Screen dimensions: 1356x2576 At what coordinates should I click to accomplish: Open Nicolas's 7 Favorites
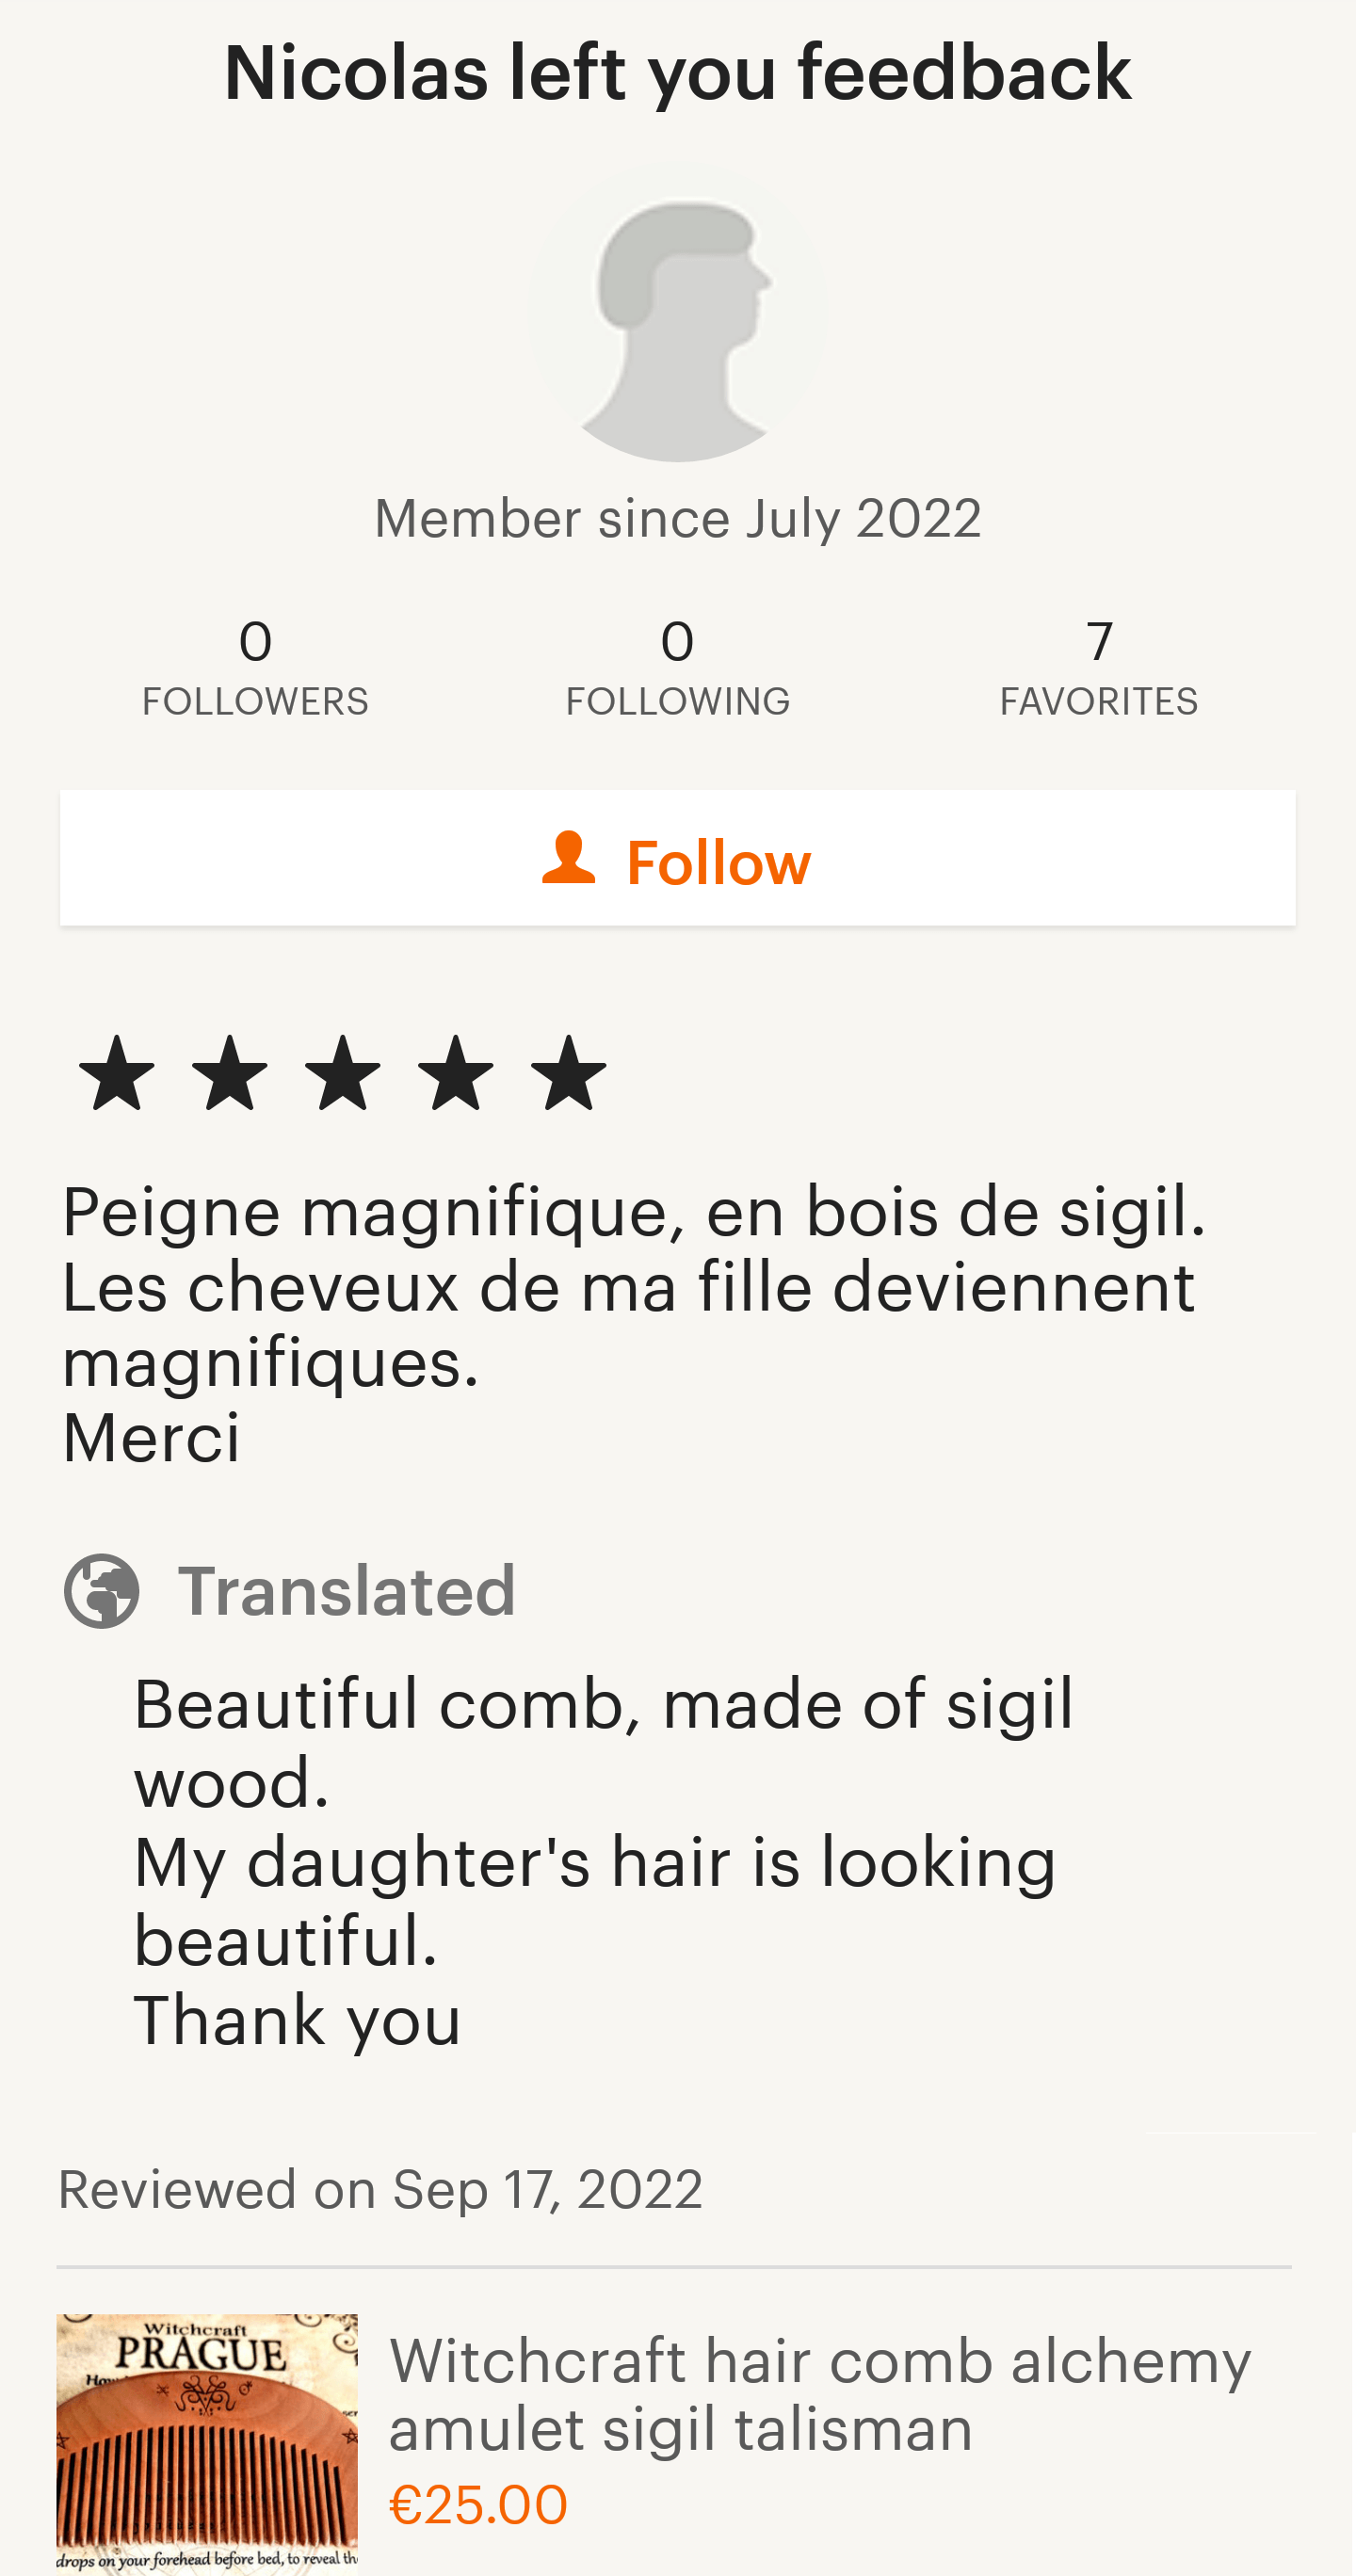(x=1098, y=667)
